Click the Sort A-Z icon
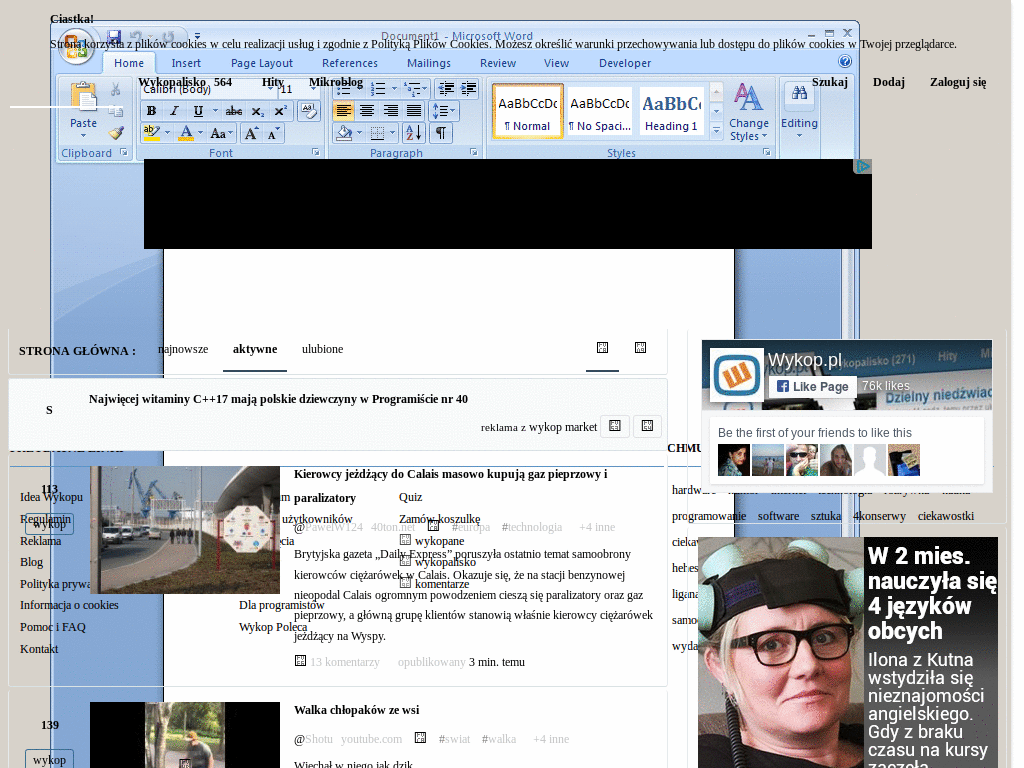The height and width of the screenshot is (768, 1024). [414, 133]
